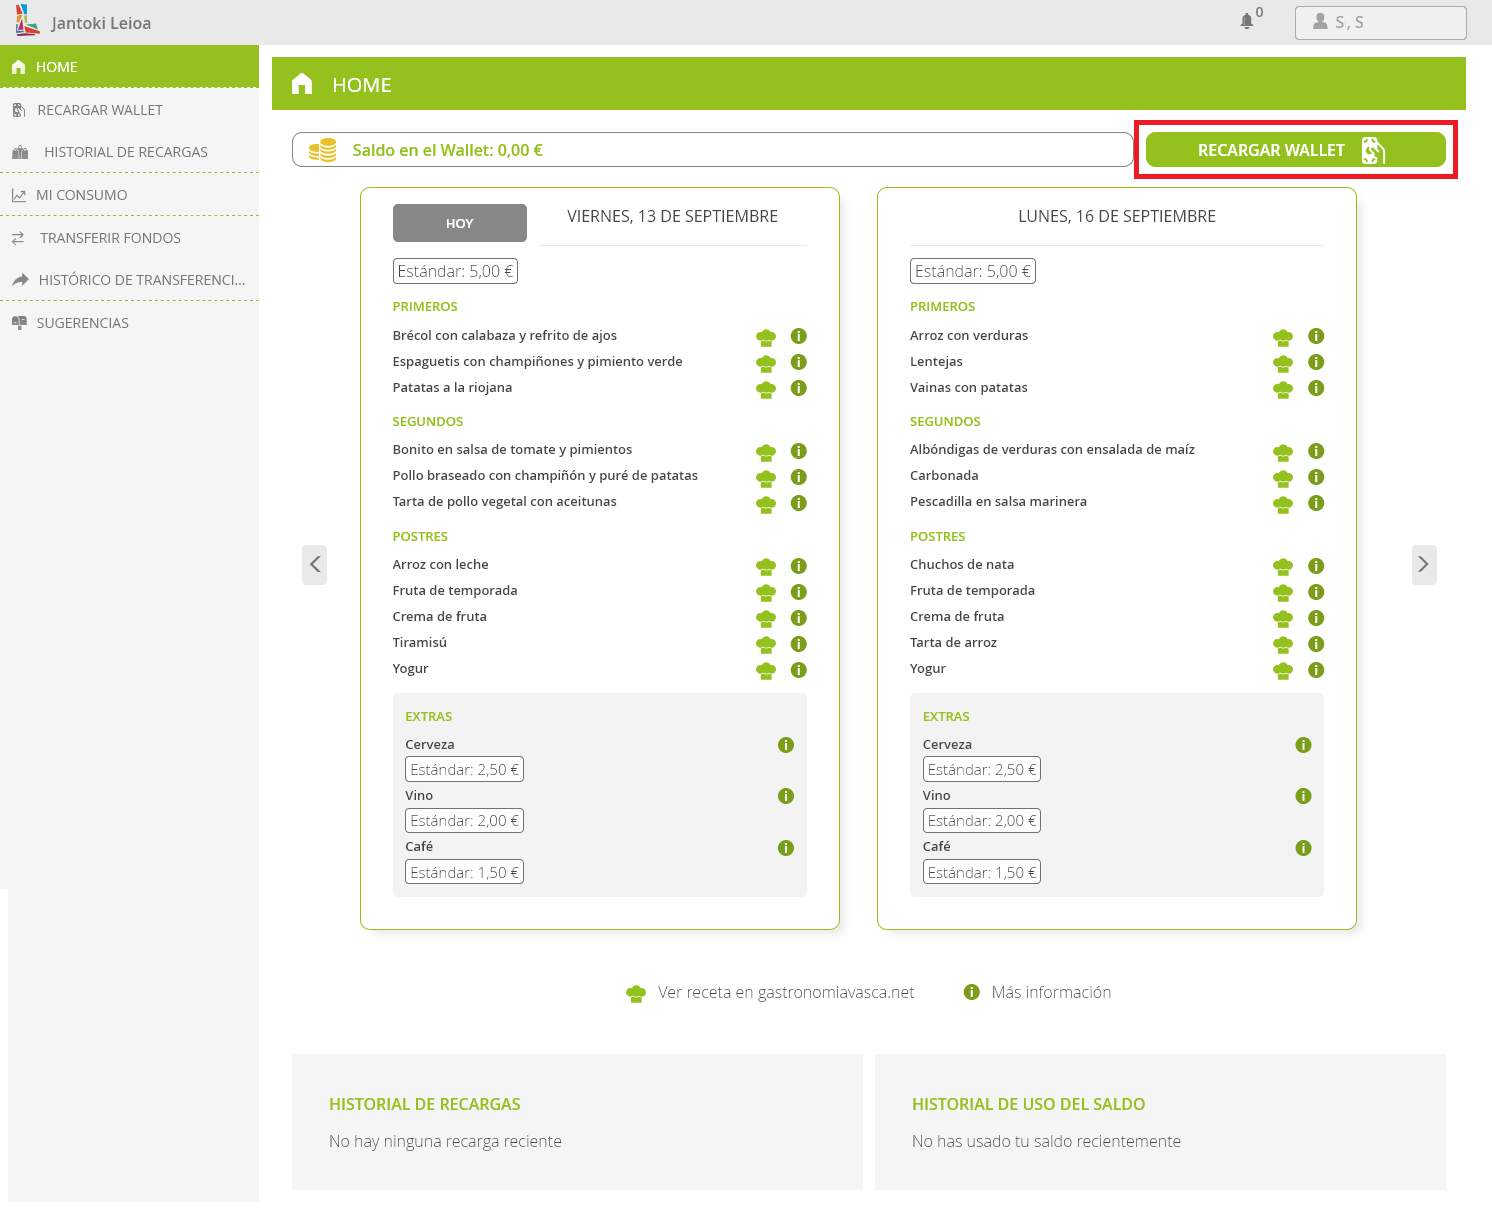This screenshot has height=1224, width=1492.
Task: Navigate to Historial de Recargas sidebar entry
Action: (x=125, y=152)
